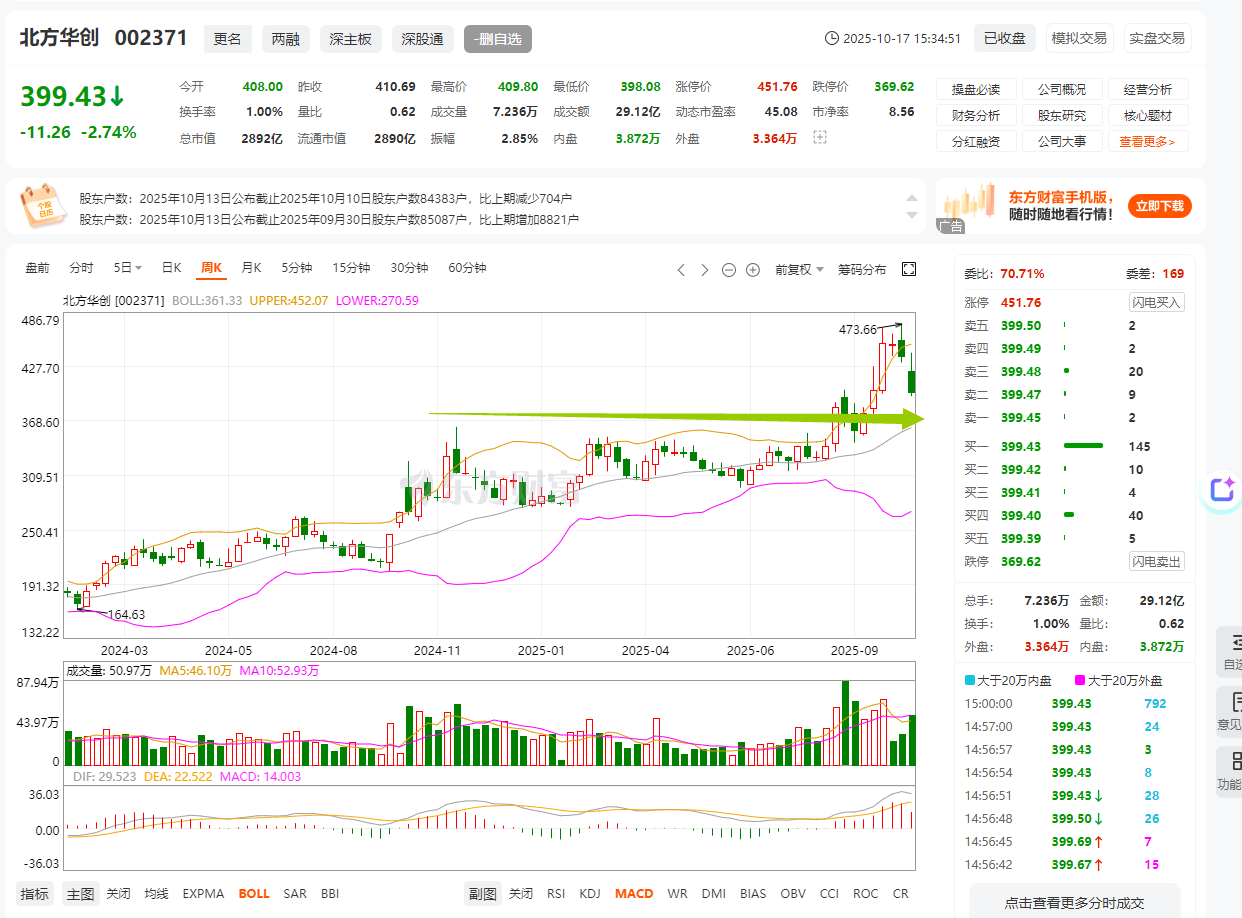Open 模拟交易 simulated trading

(1079, 38)
